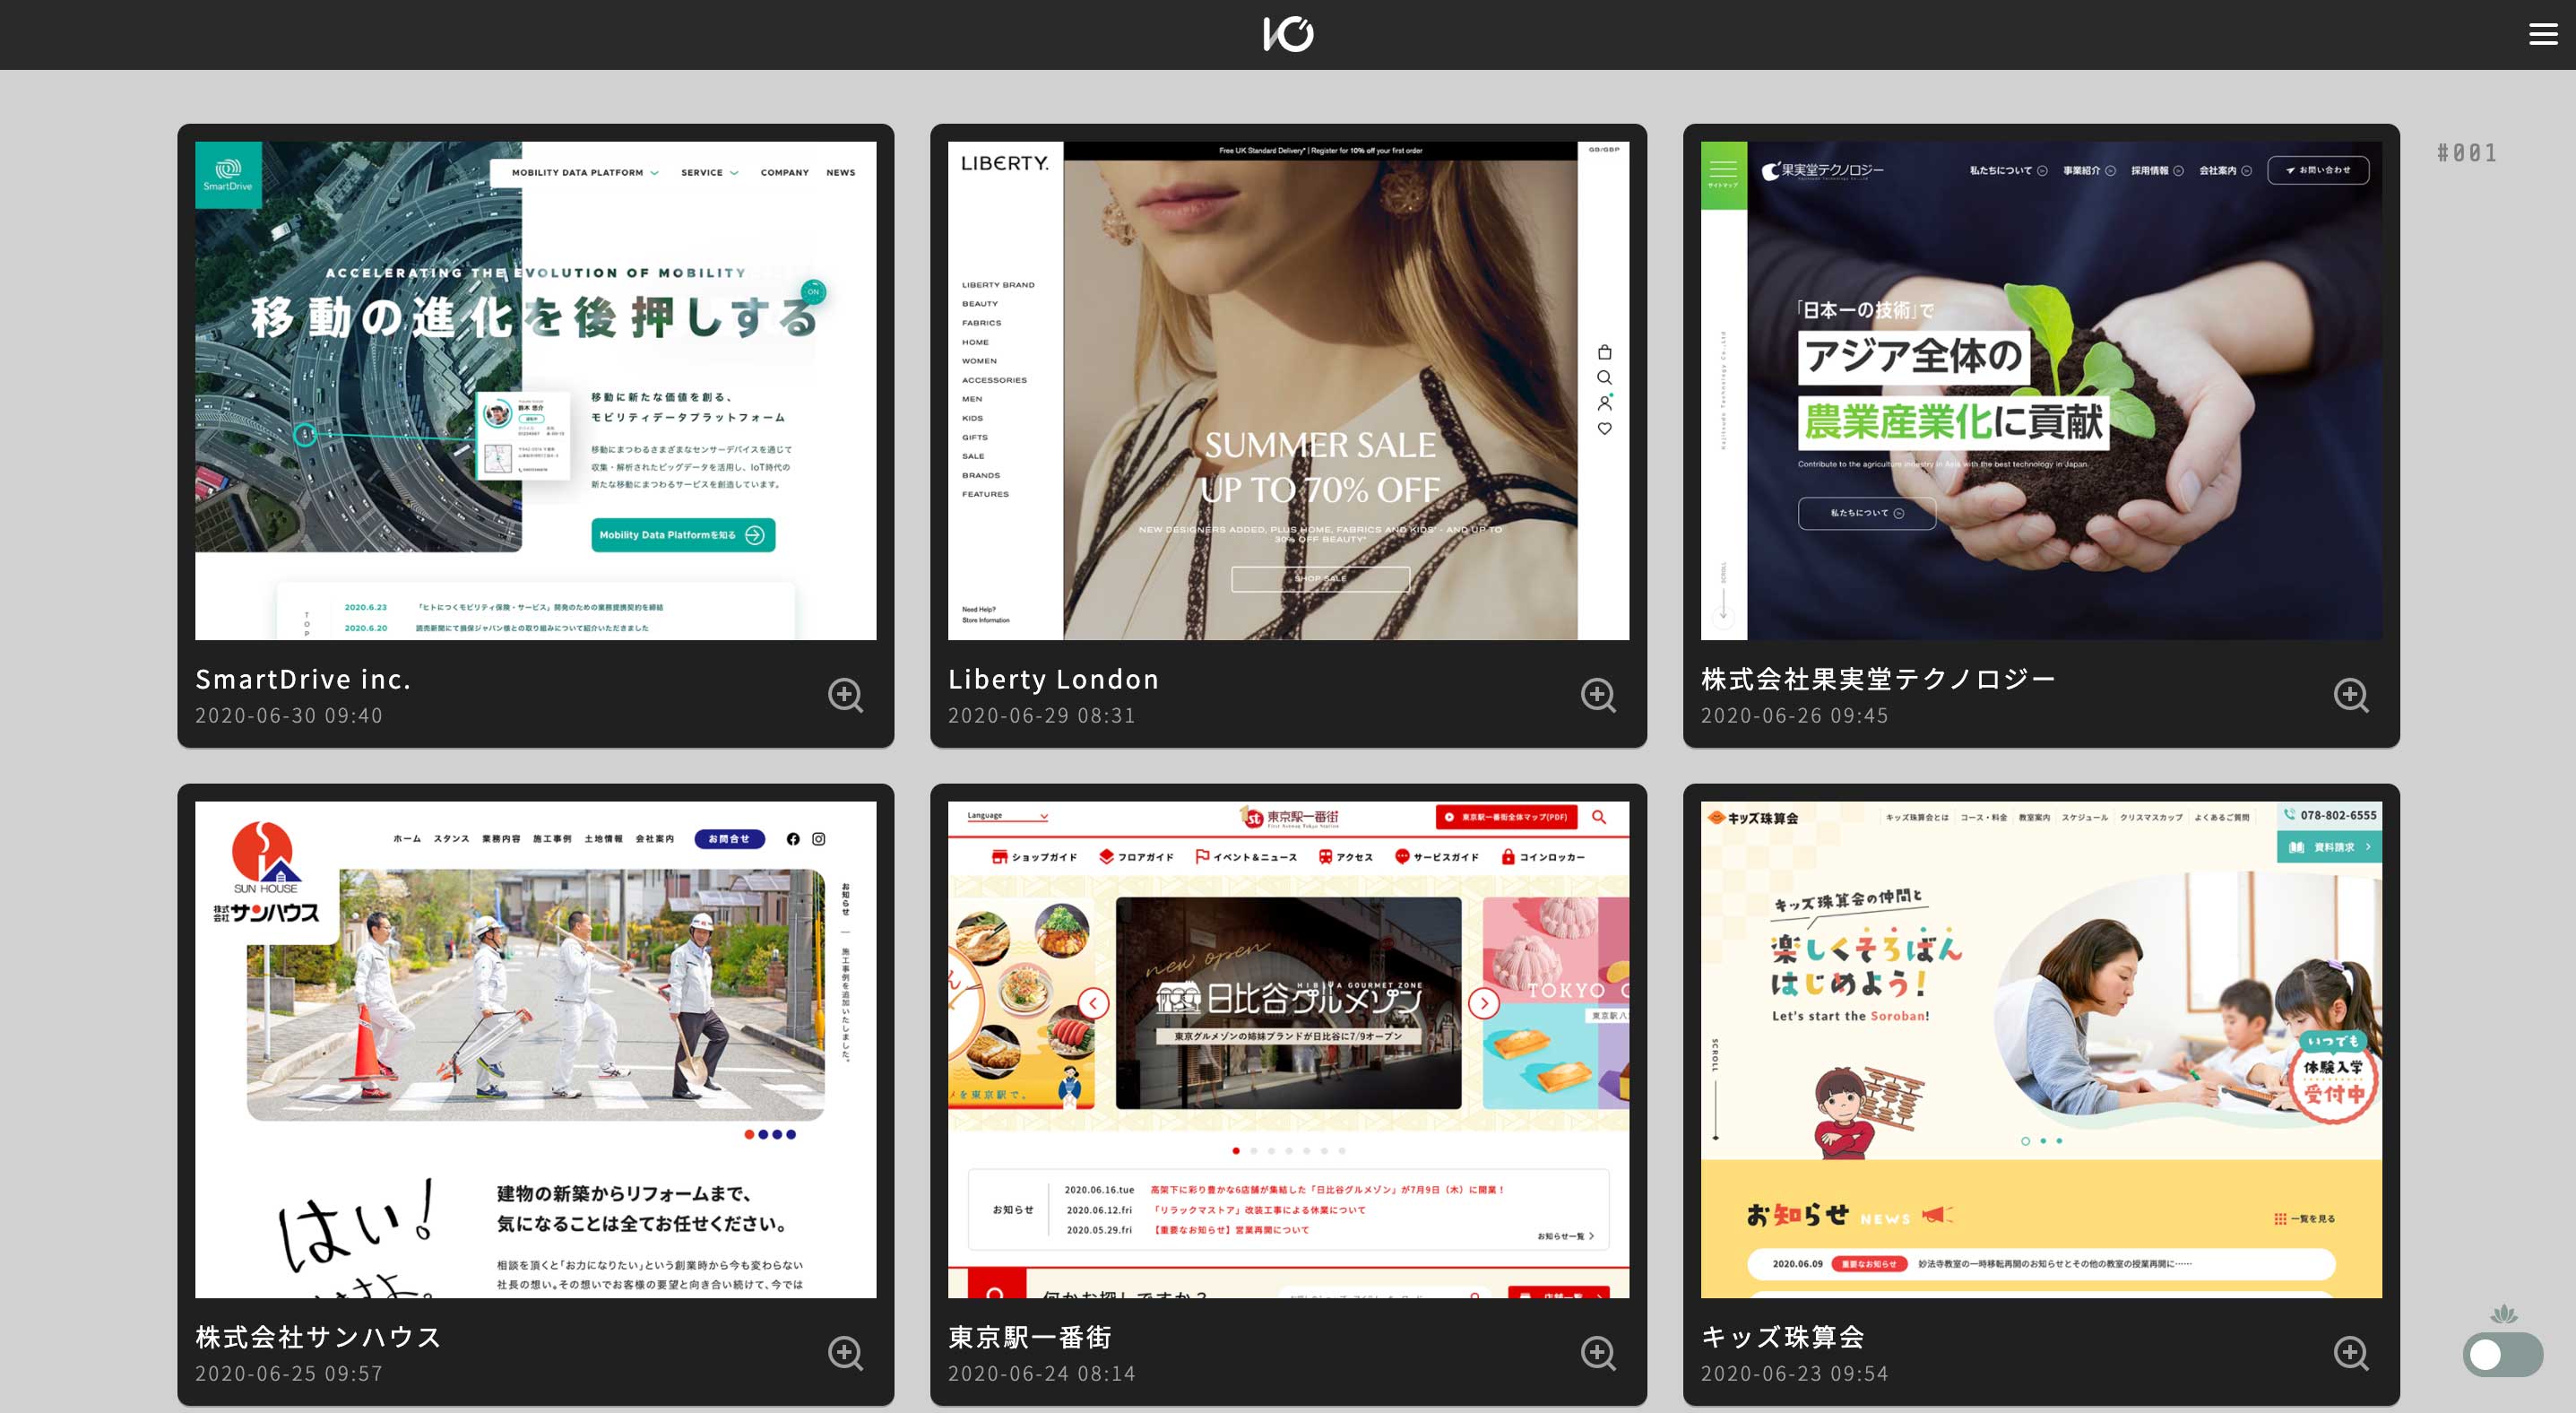The height and width of the screenshot is (1413, 2576).
Task: Click magnifier on 果実堂テクノロジー card
Action: 2351,695
